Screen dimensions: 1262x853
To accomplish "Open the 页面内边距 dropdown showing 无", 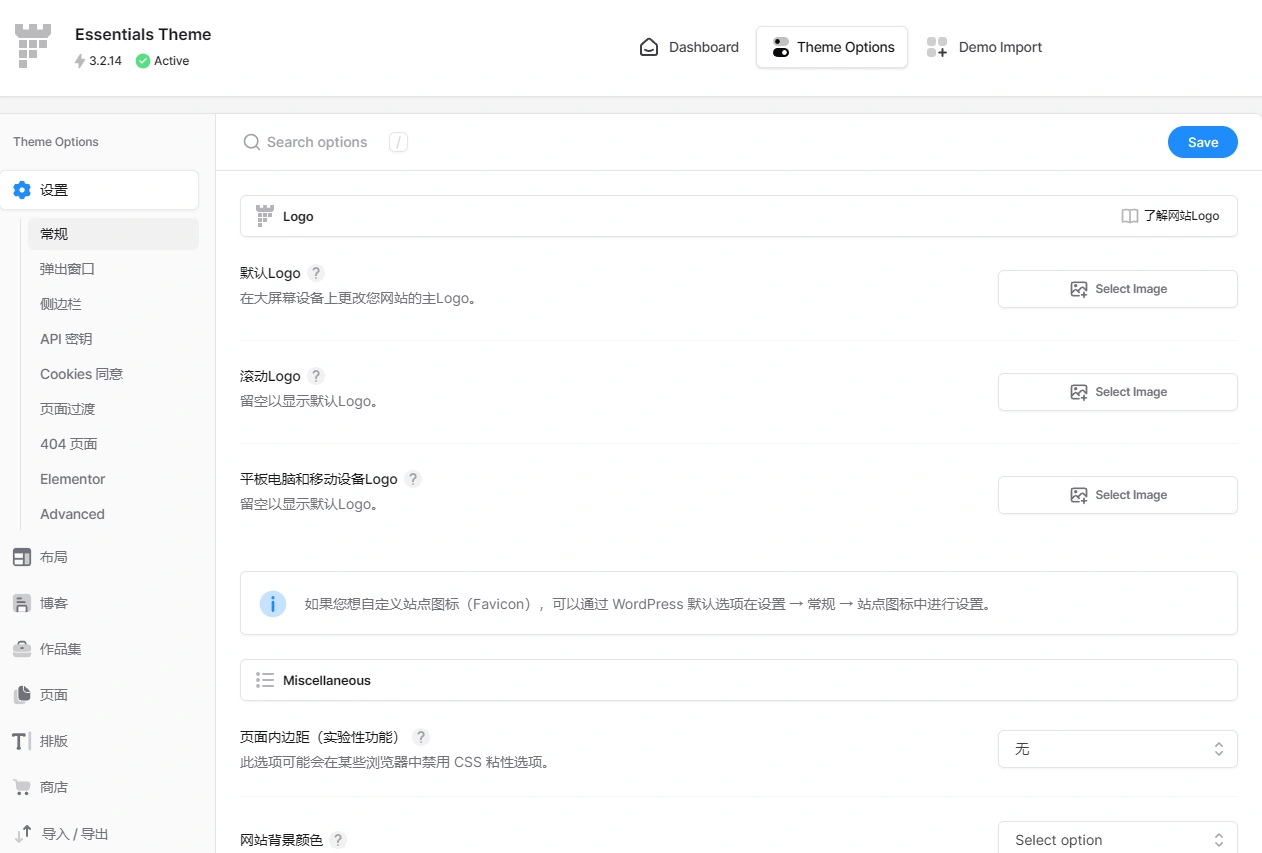I will [1117, 748].
